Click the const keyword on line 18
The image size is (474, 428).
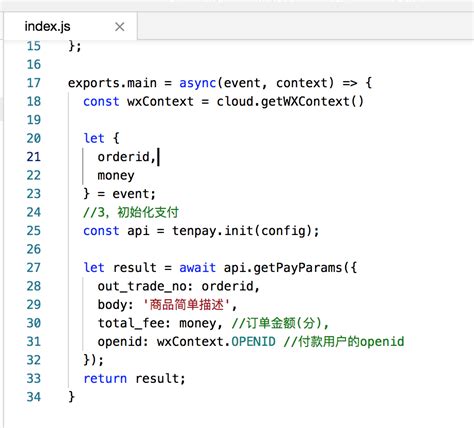coord(101,102)
